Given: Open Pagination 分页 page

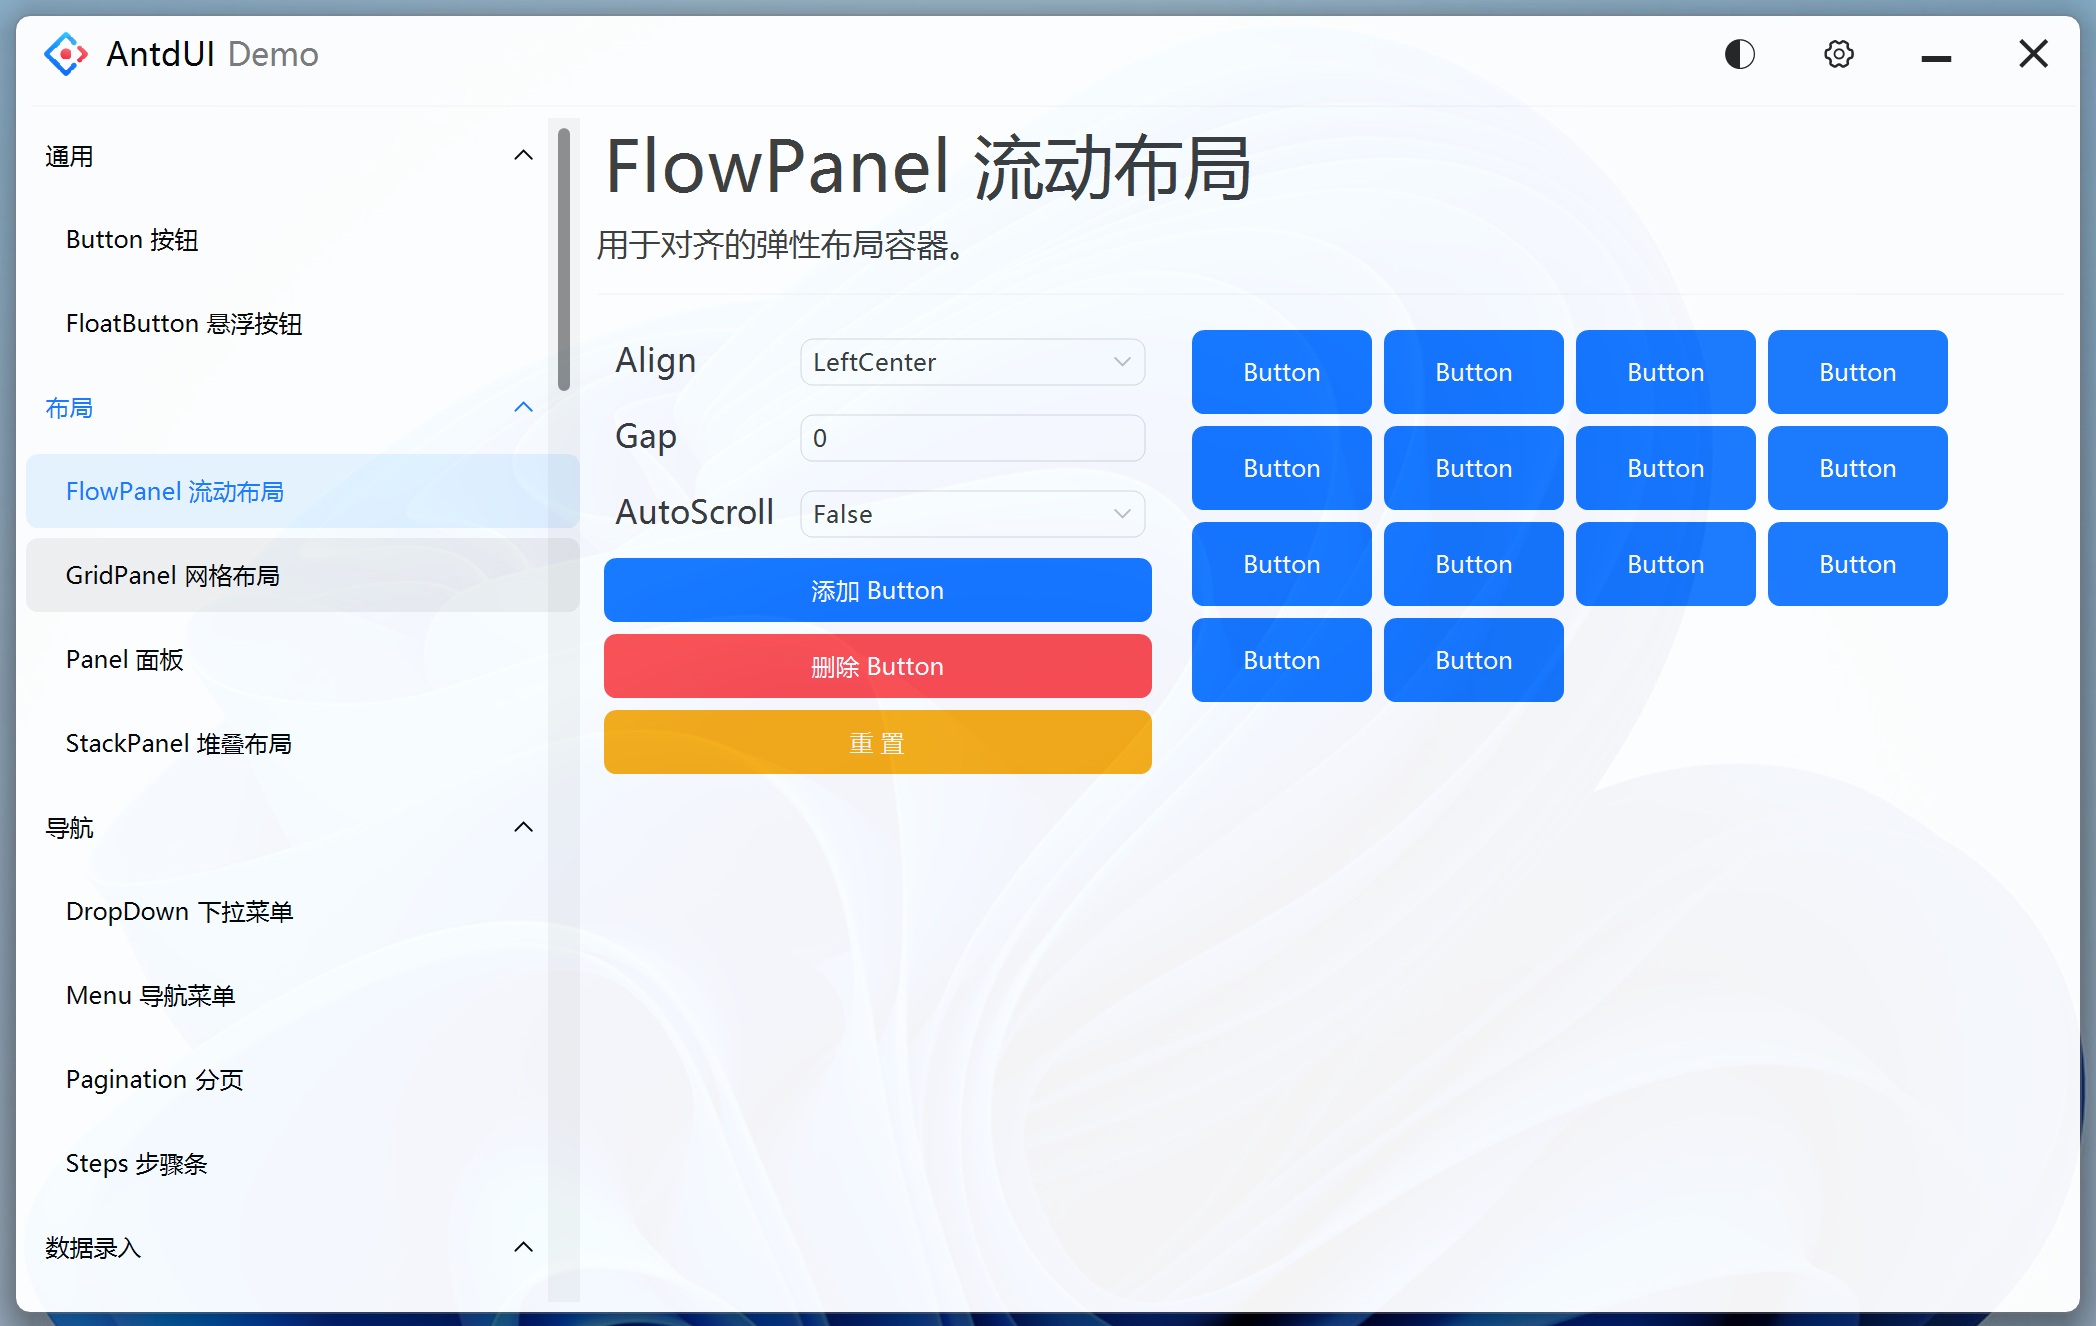Looking at the screenshot, I should coord(154,1079).
